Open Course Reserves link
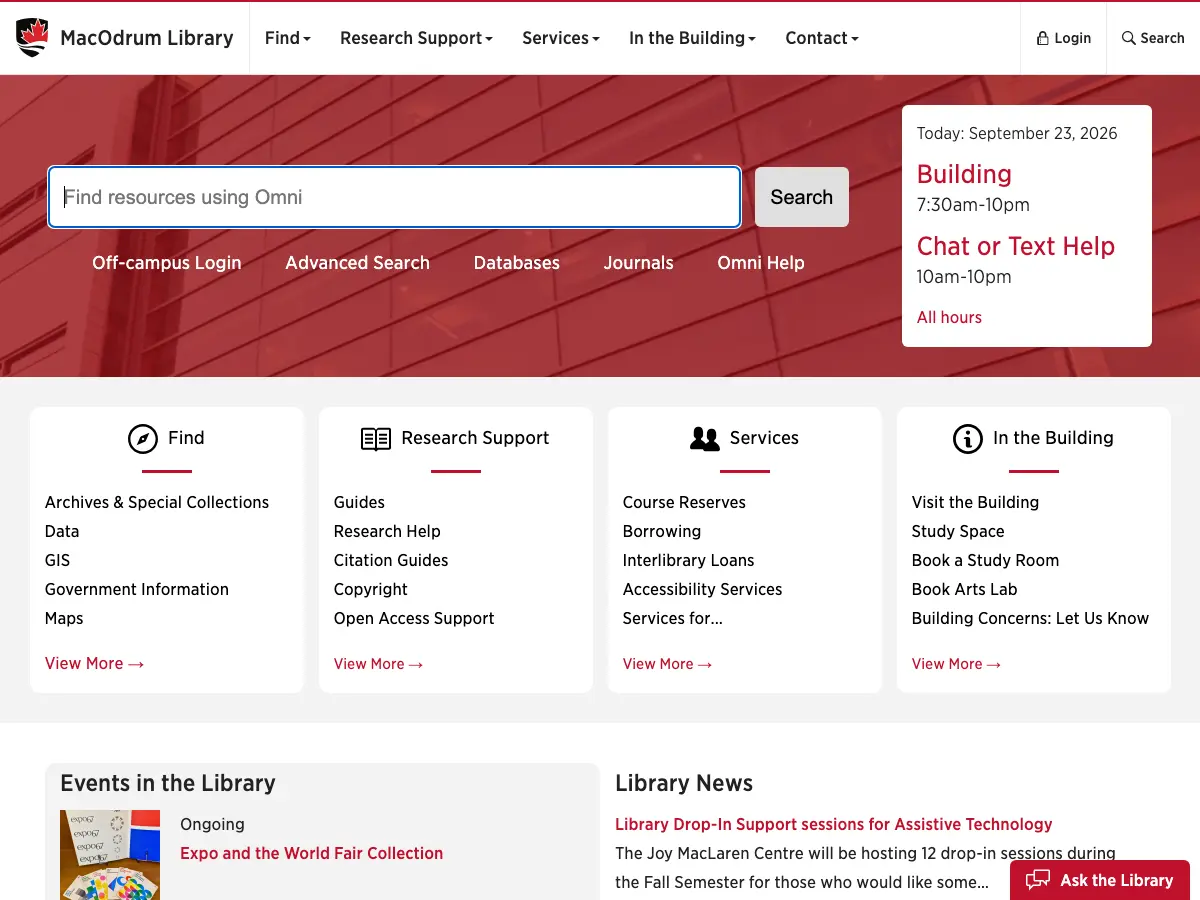 point(684,502)
